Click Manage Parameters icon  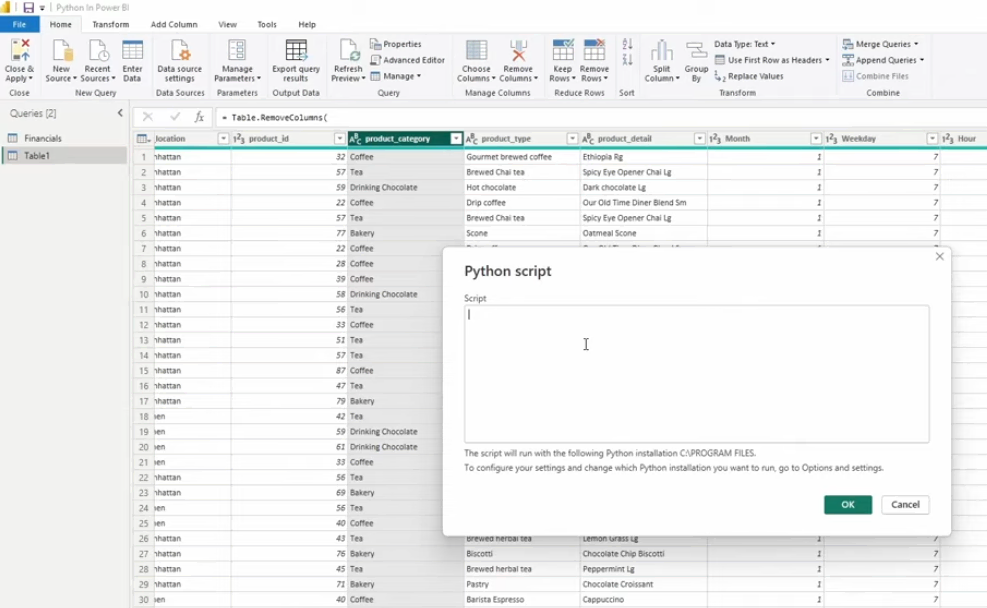[x=237, y=50]
